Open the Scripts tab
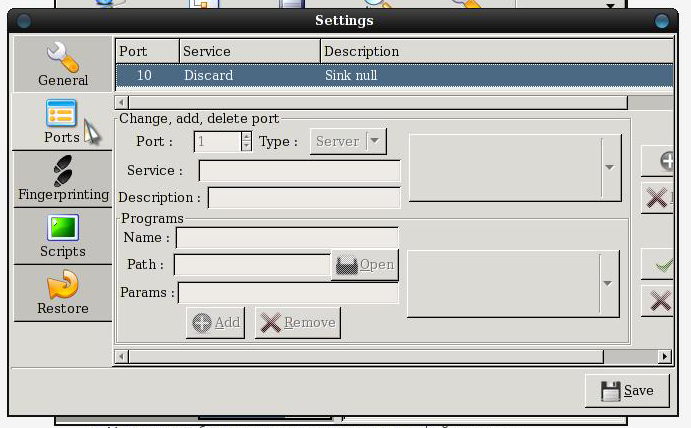Viewport: 691px width, 428px height. 63,236
